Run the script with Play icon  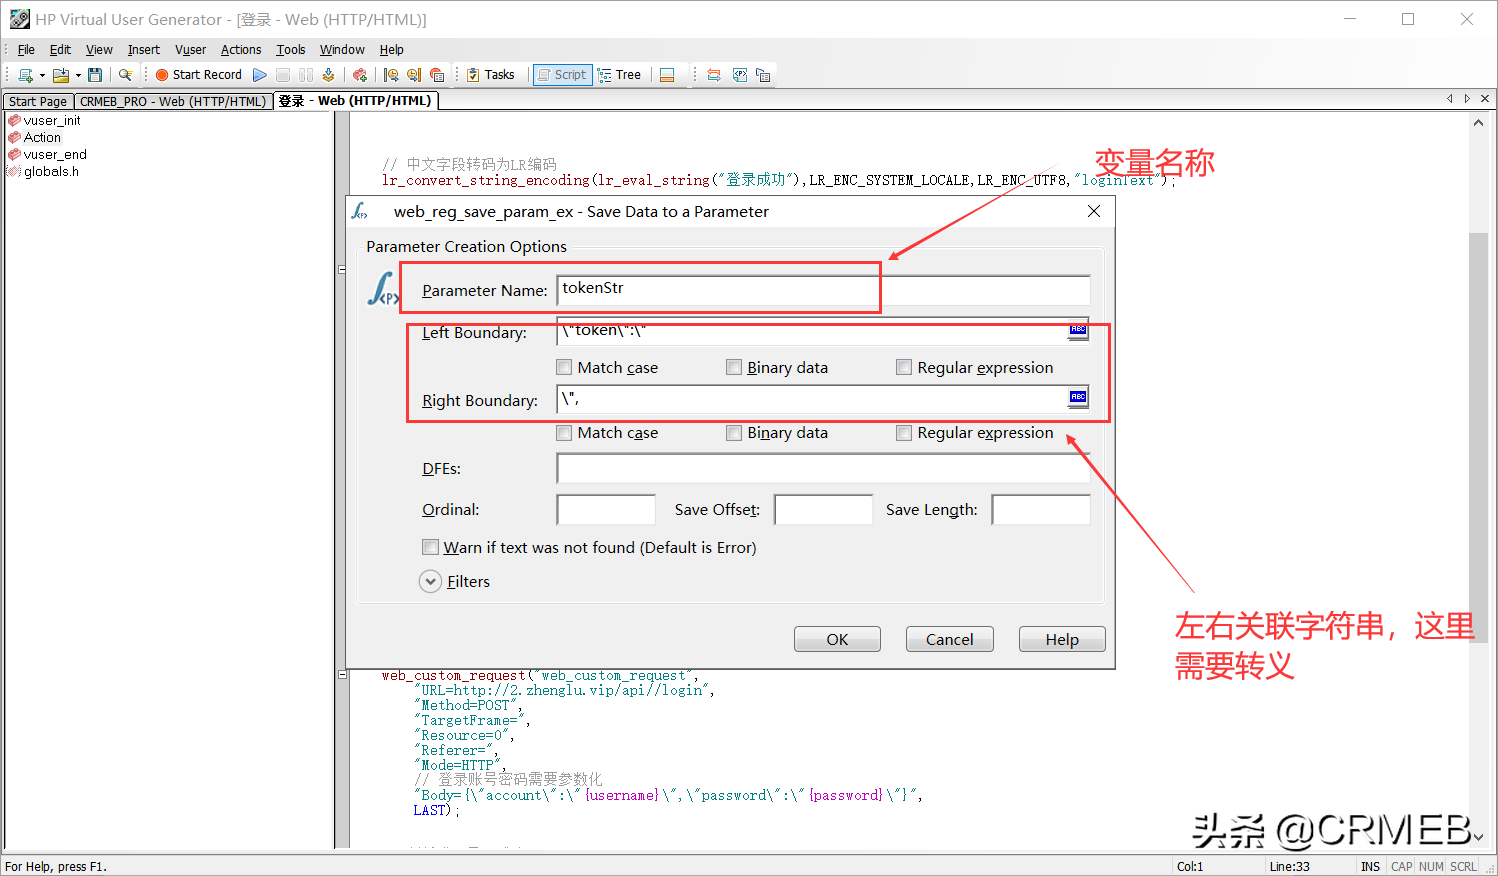(260, 75)
